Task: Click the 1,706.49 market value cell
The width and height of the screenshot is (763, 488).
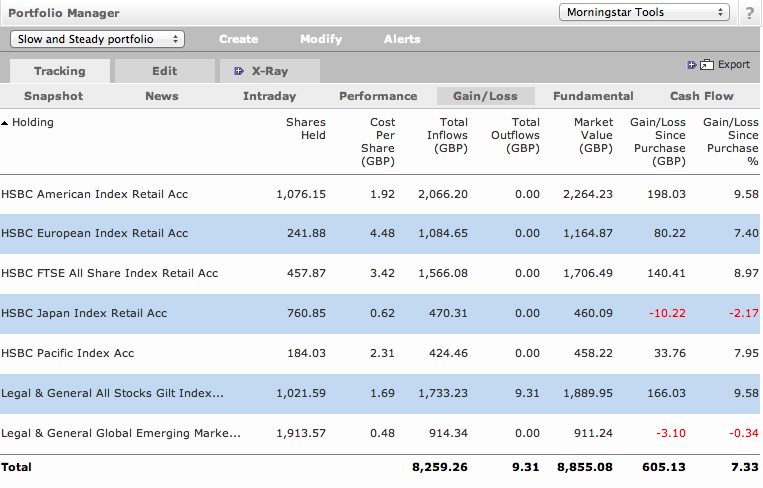Action: (x=588, y=273)
